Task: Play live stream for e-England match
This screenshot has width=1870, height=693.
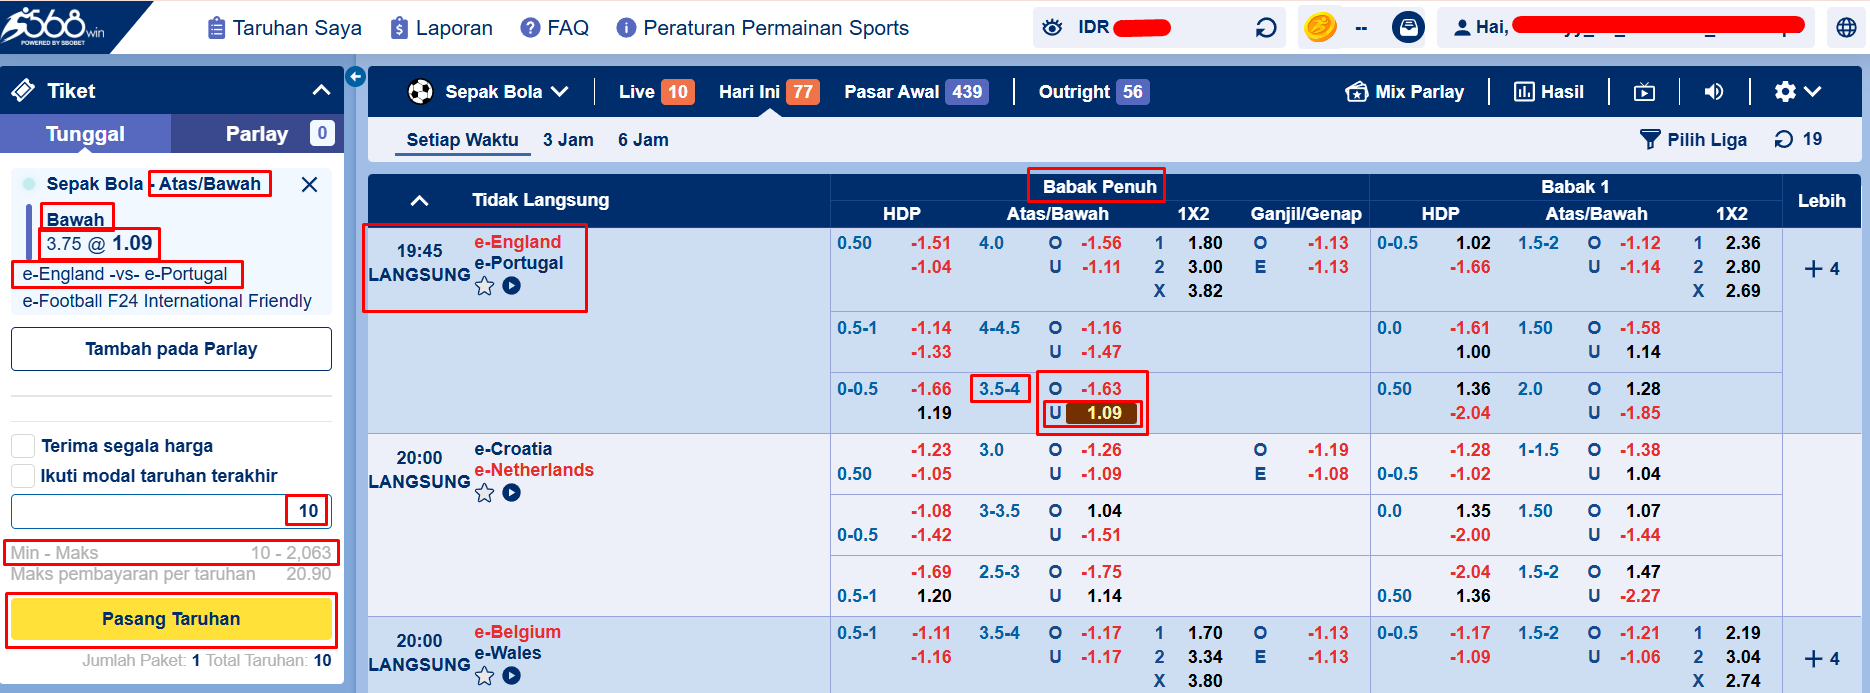Action: tap(512, 286)
